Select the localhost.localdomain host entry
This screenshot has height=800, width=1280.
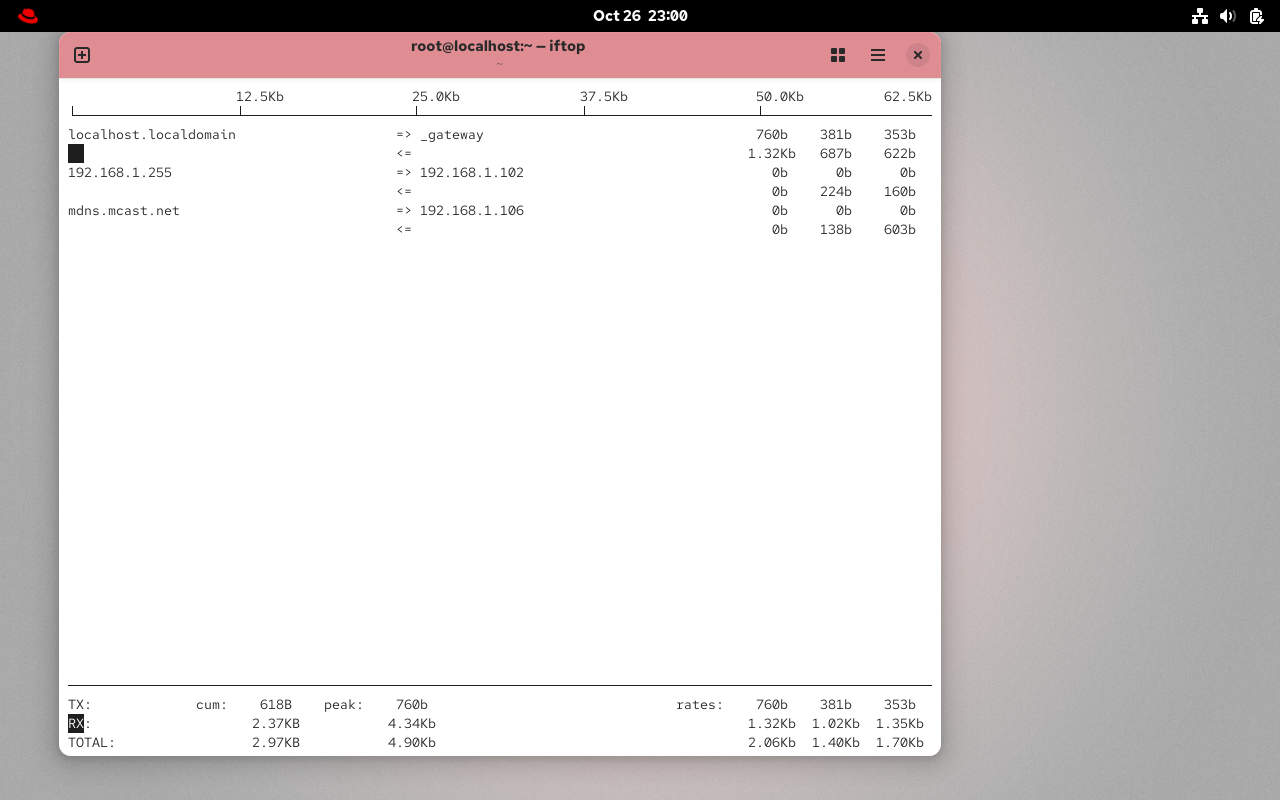(151, 134)
